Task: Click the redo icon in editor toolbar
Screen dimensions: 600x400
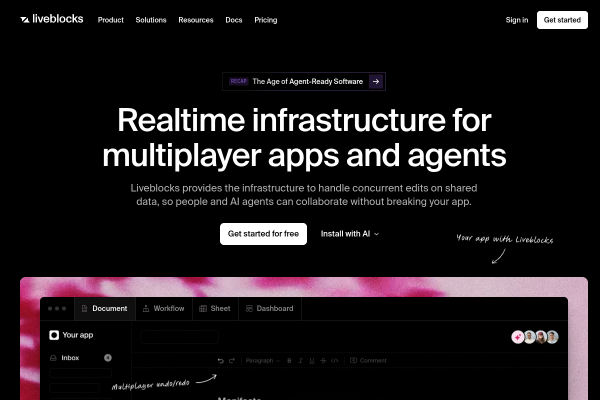Action: coord(232,361)
